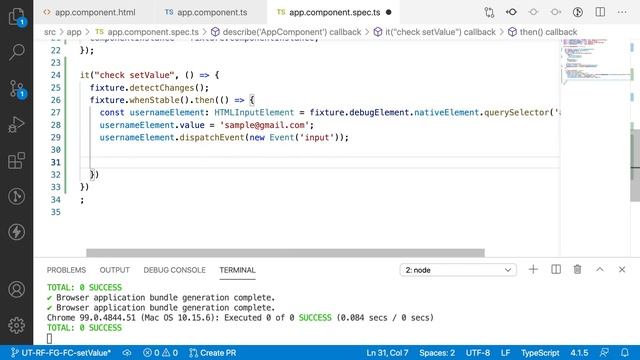Viewport: 640px width, 360px height.
Task: Open terminal selector dropdown '2: node'
Action: (458, 270)
